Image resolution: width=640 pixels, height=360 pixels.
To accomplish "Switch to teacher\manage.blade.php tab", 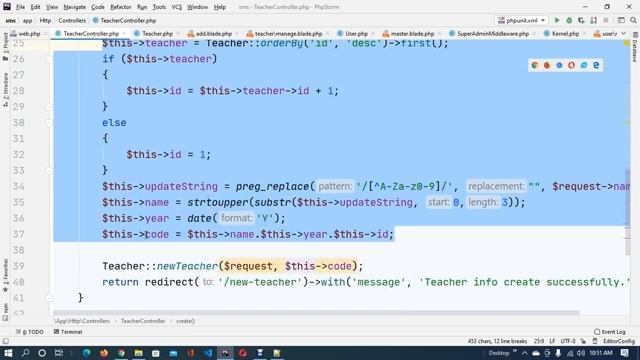I will coord(288,33).
